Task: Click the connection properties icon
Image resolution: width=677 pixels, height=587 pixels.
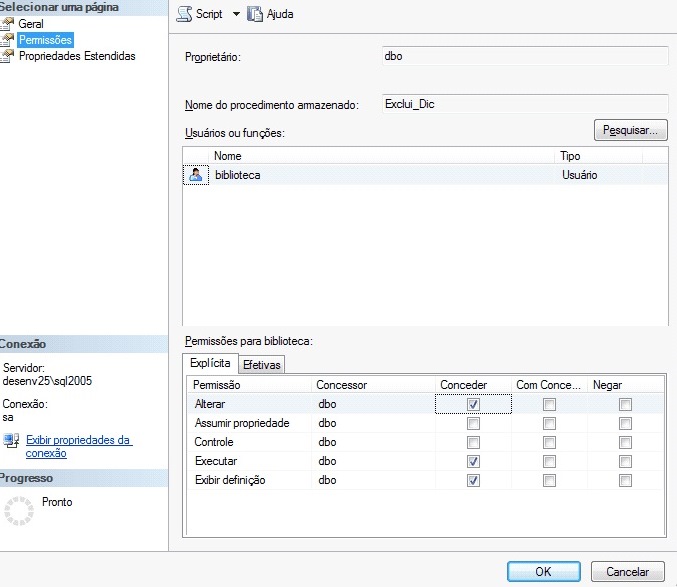Action: [x=11, y=441]
